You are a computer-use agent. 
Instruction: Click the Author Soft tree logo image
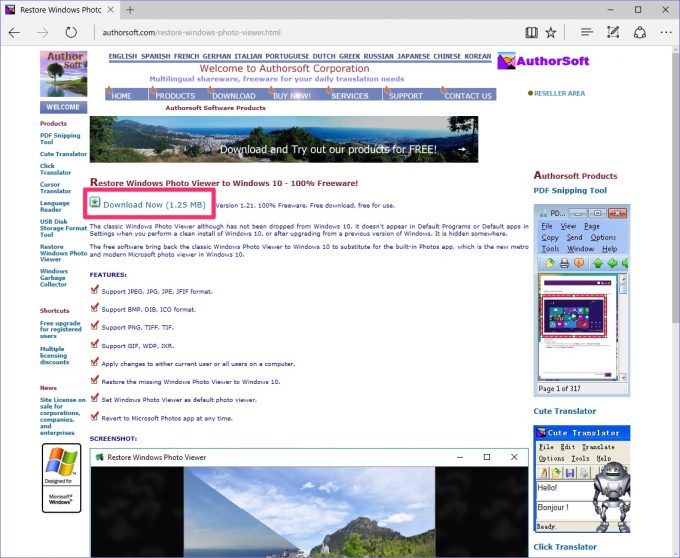[x=63, y=74]
